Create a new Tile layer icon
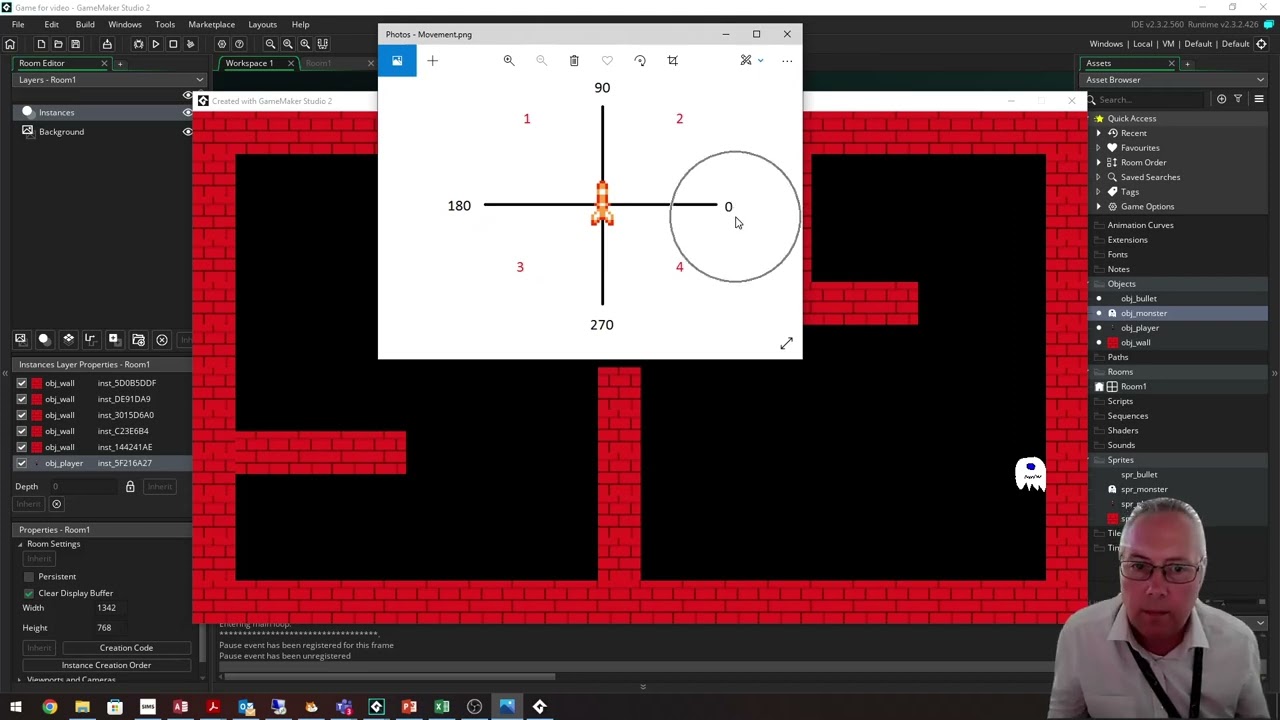This screenshot has height=720, width=1280. (x=68, y=340)
